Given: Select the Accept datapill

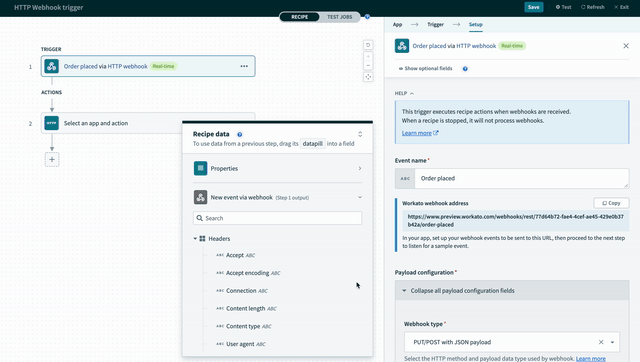Looking at the screenshot, I should coord(236,255).
